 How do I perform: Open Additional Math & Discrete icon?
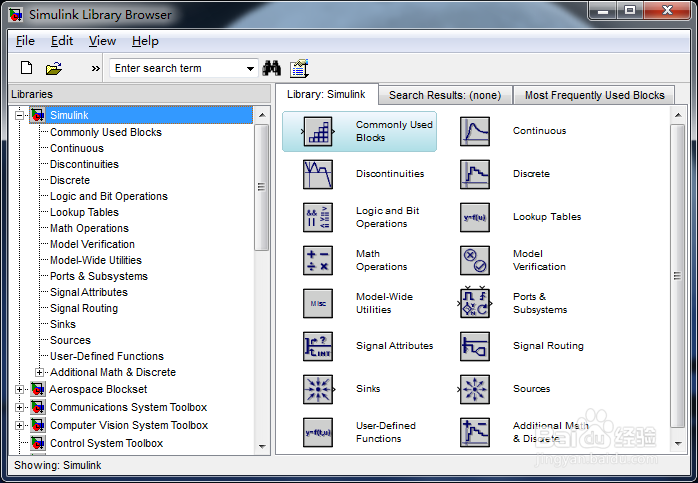pyautogui.click(x=475, y=432)
